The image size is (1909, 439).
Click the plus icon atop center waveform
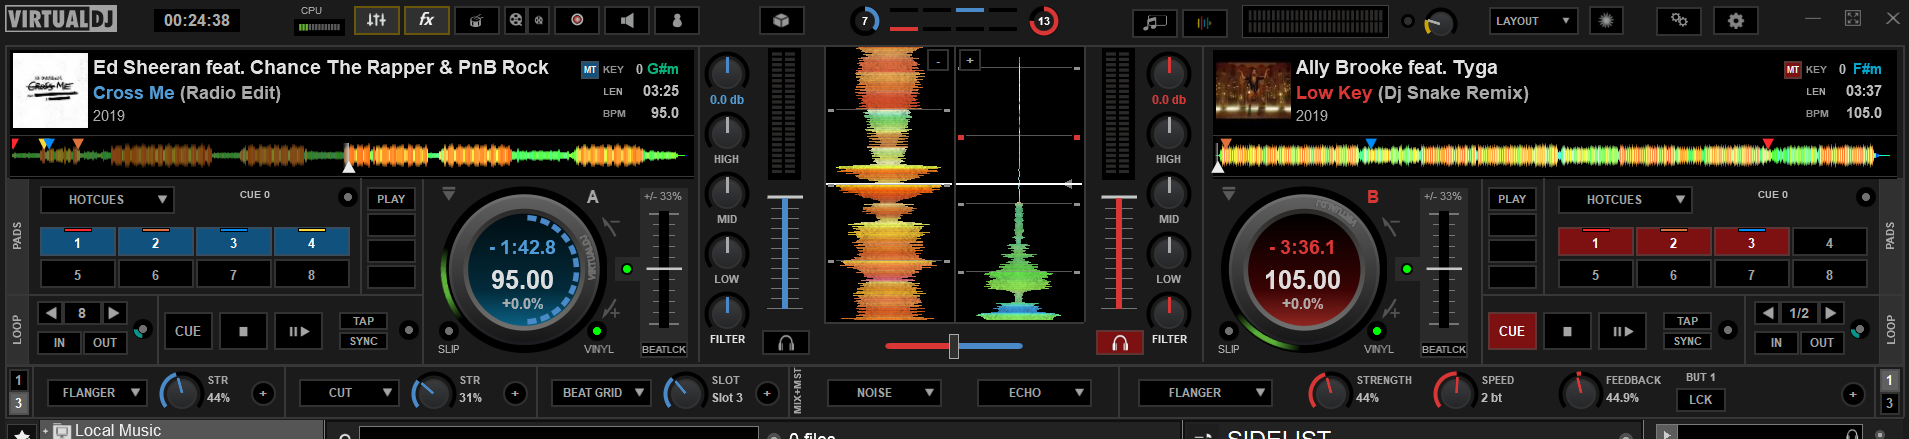coord(969,61)
